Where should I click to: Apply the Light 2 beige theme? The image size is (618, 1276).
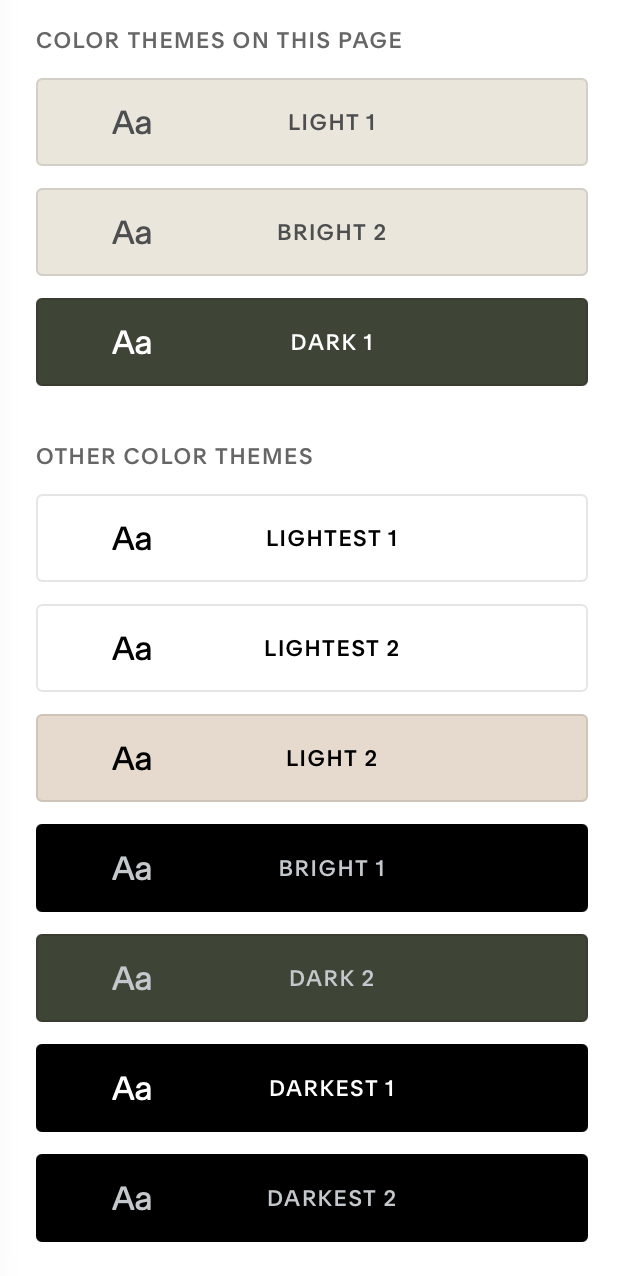click(312, 758)
